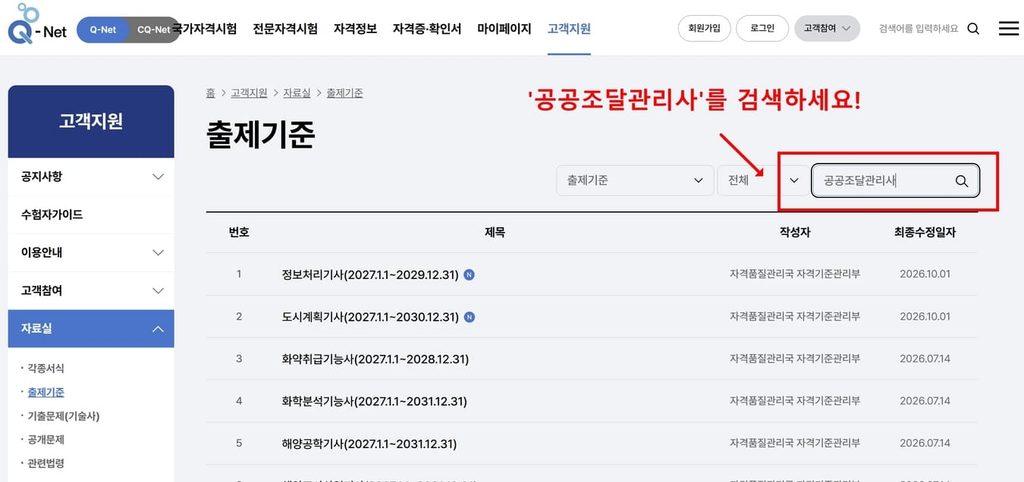Go to 고객지원 in breadcrumb
The height and width of the screenshot is (482, 1024).
click(x=249, y=93)
